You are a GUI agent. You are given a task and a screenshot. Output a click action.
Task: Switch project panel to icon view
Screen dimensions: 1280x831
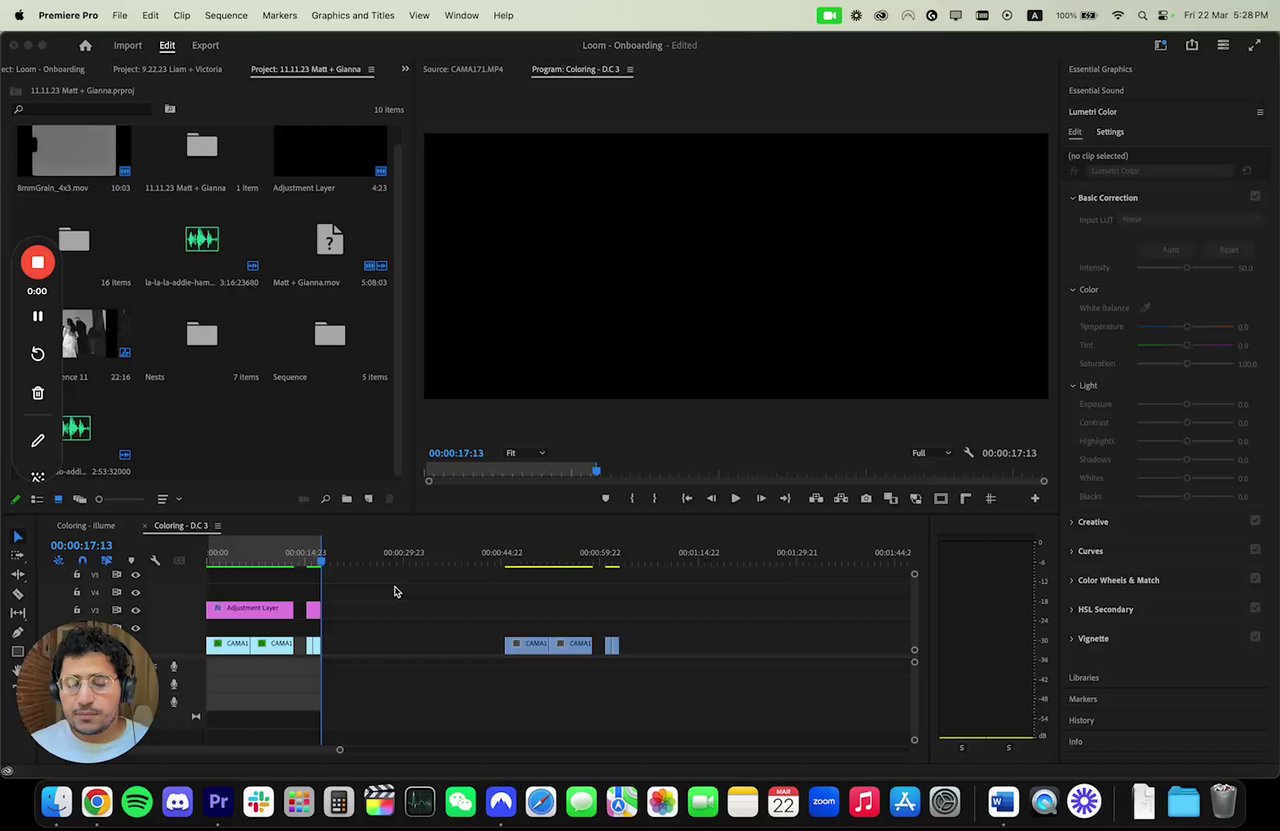click(58, 499)
